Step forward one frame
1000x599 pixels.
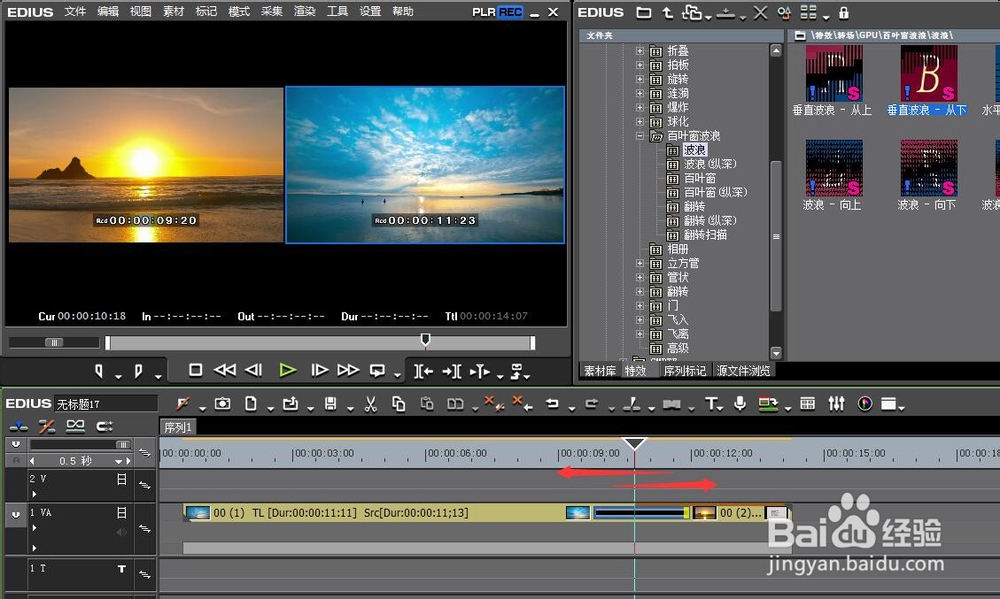(x=319, y=370)
